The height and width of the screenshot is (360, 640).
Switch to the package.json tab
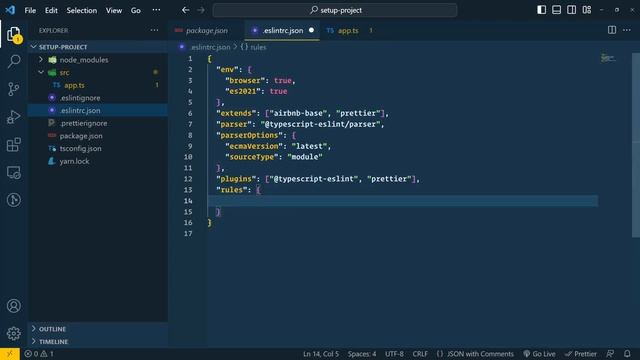tap(206, 30)
